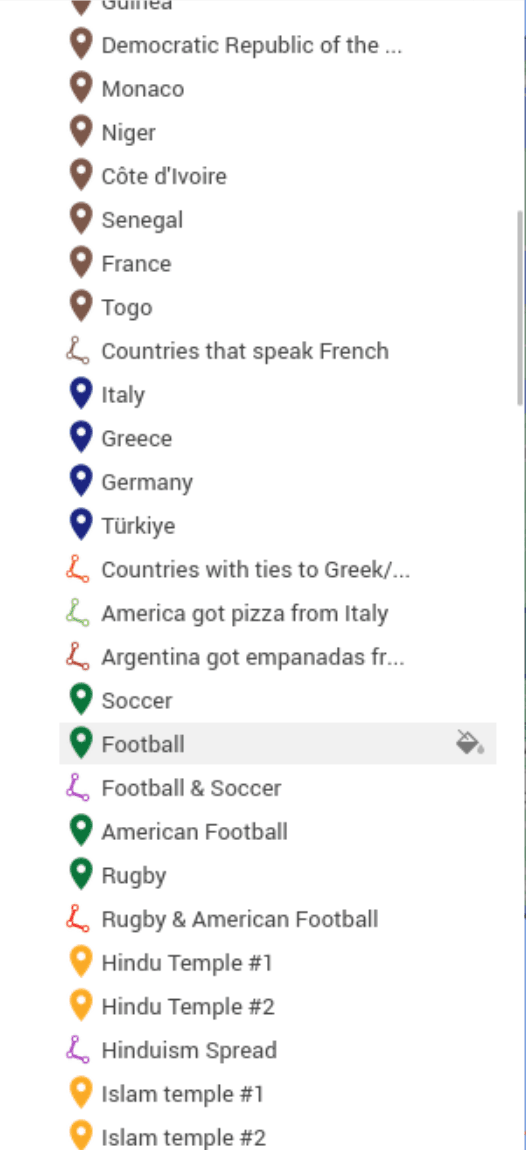Open the Football & Soccer line item

277,788
